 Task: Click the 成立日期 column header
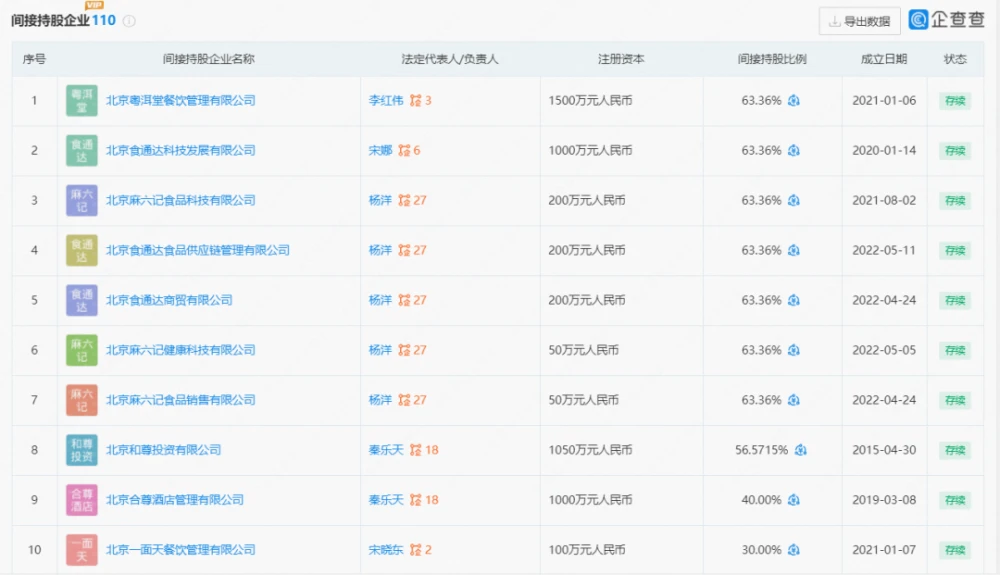click(x=883, y=59)
